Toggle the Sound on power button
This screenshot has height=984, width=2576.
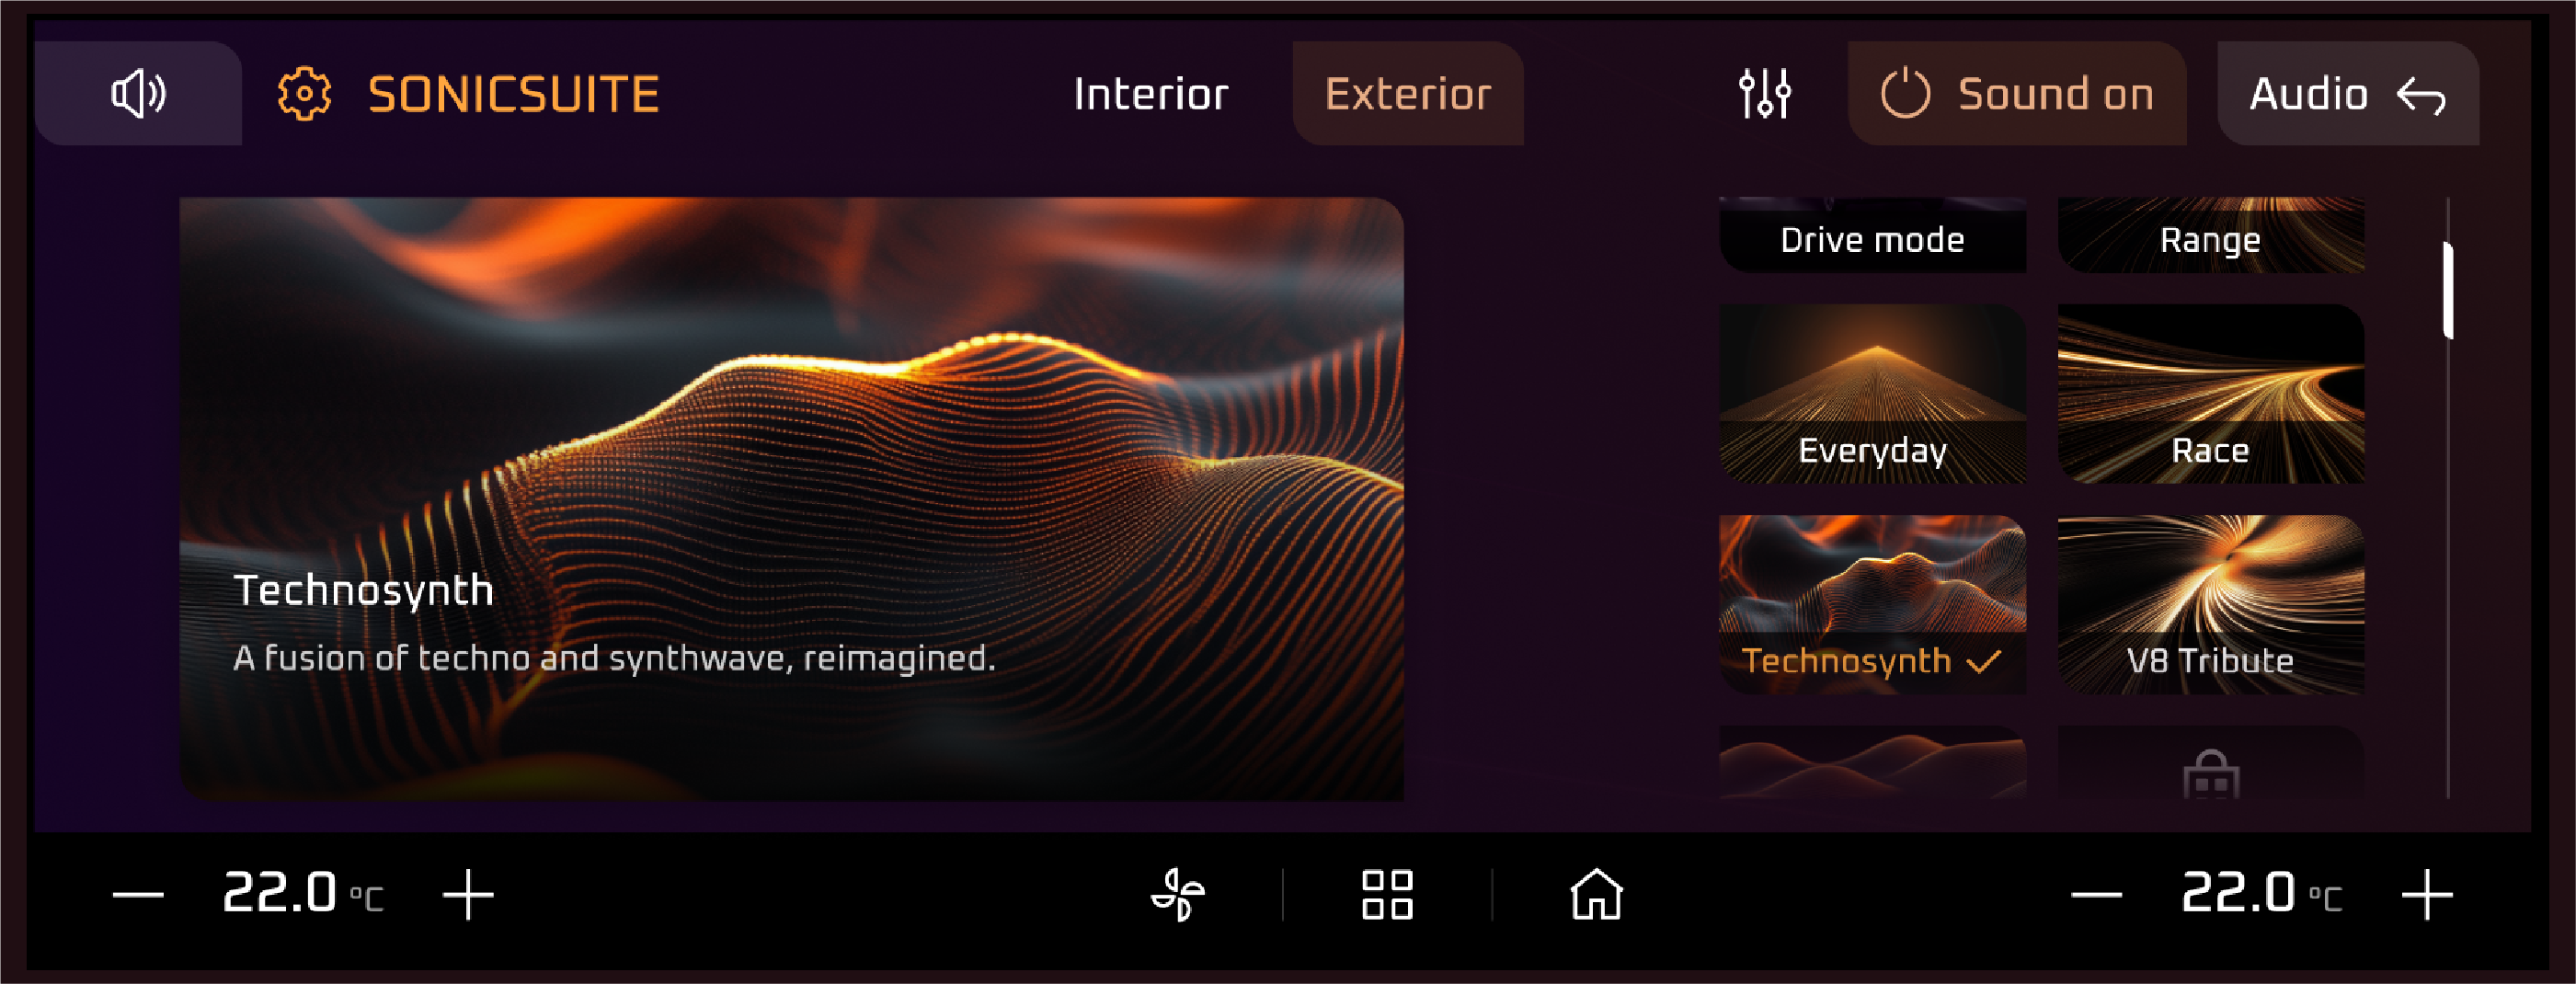point(2017,94)
